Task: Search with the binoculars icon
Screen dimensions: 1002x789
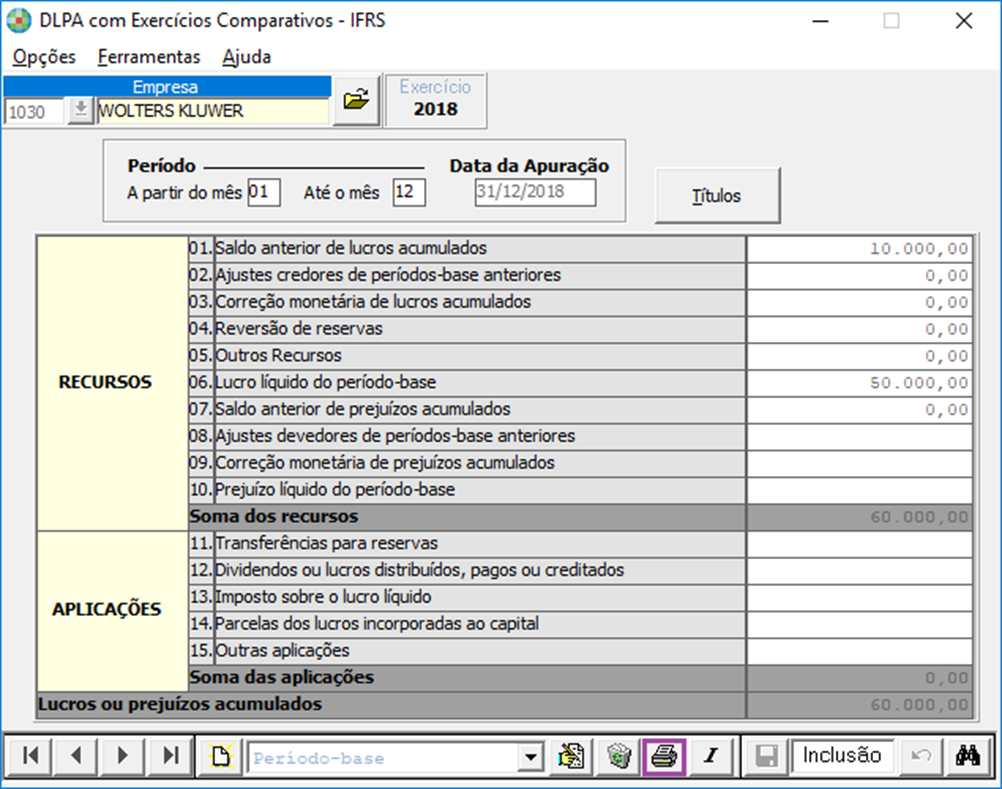Action: pos(967,756)
